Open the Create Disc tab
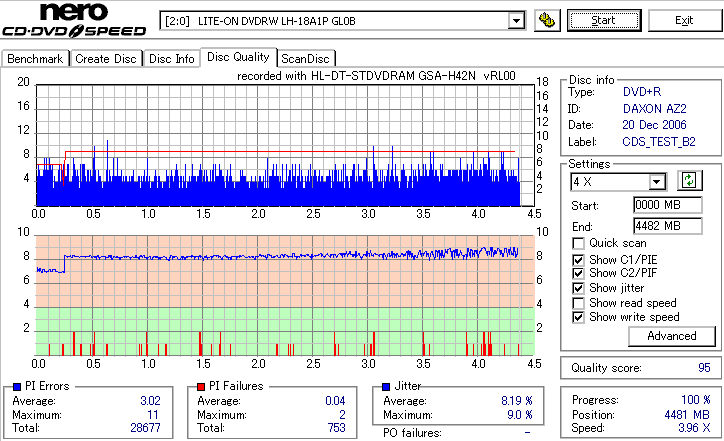724x441 pixels. [x=106, y=59]
